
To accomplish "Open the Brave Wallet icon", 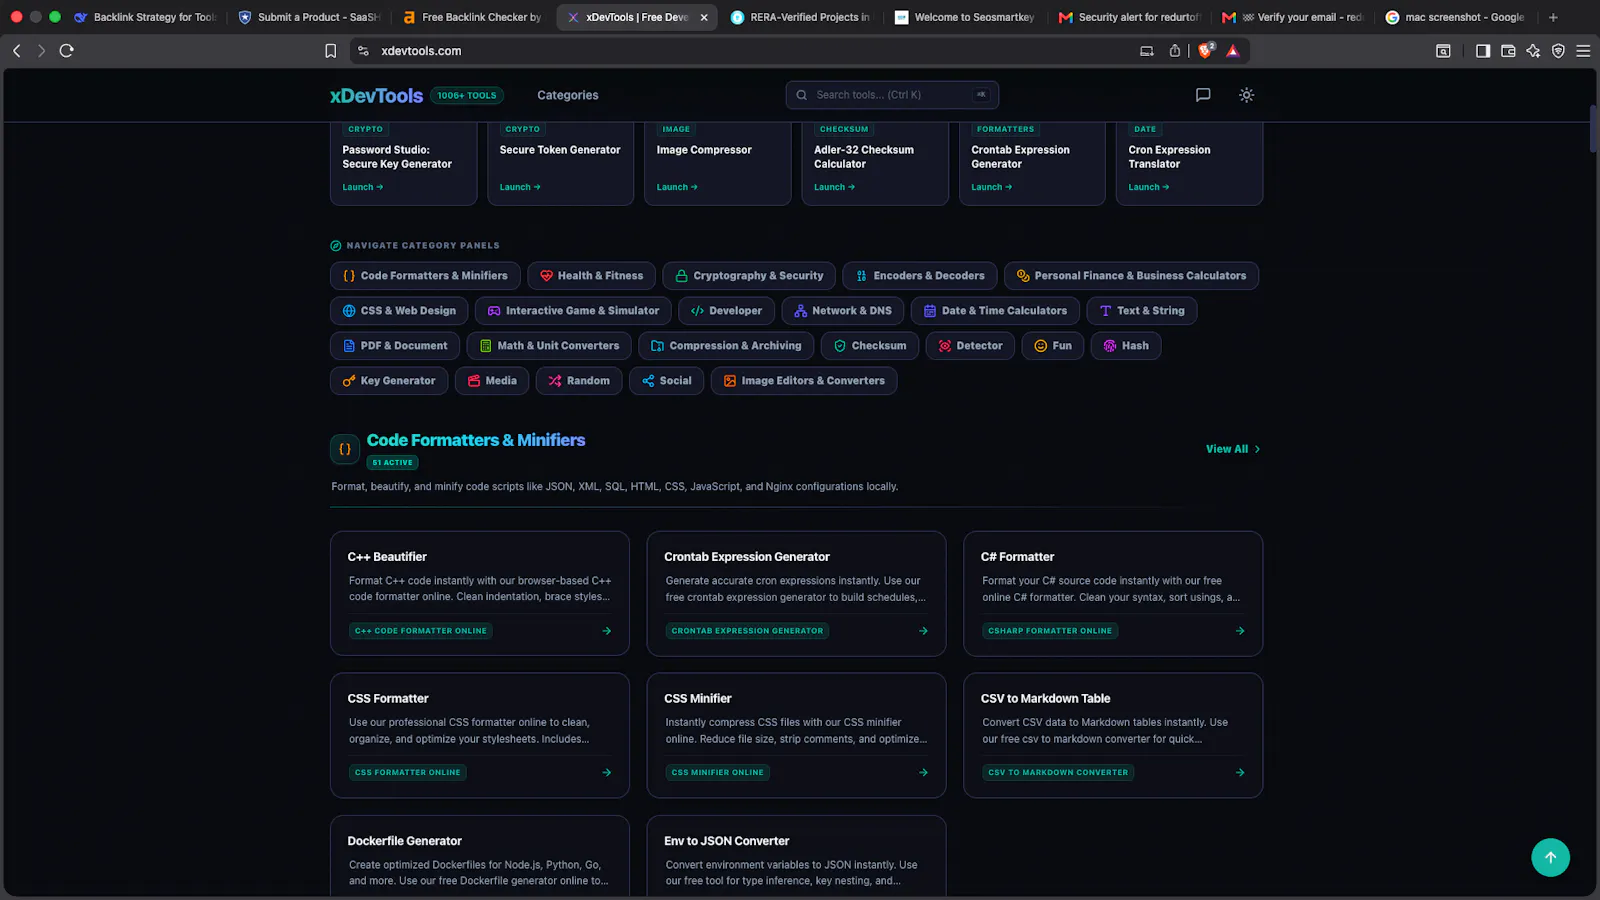I will pos(1508,51).
